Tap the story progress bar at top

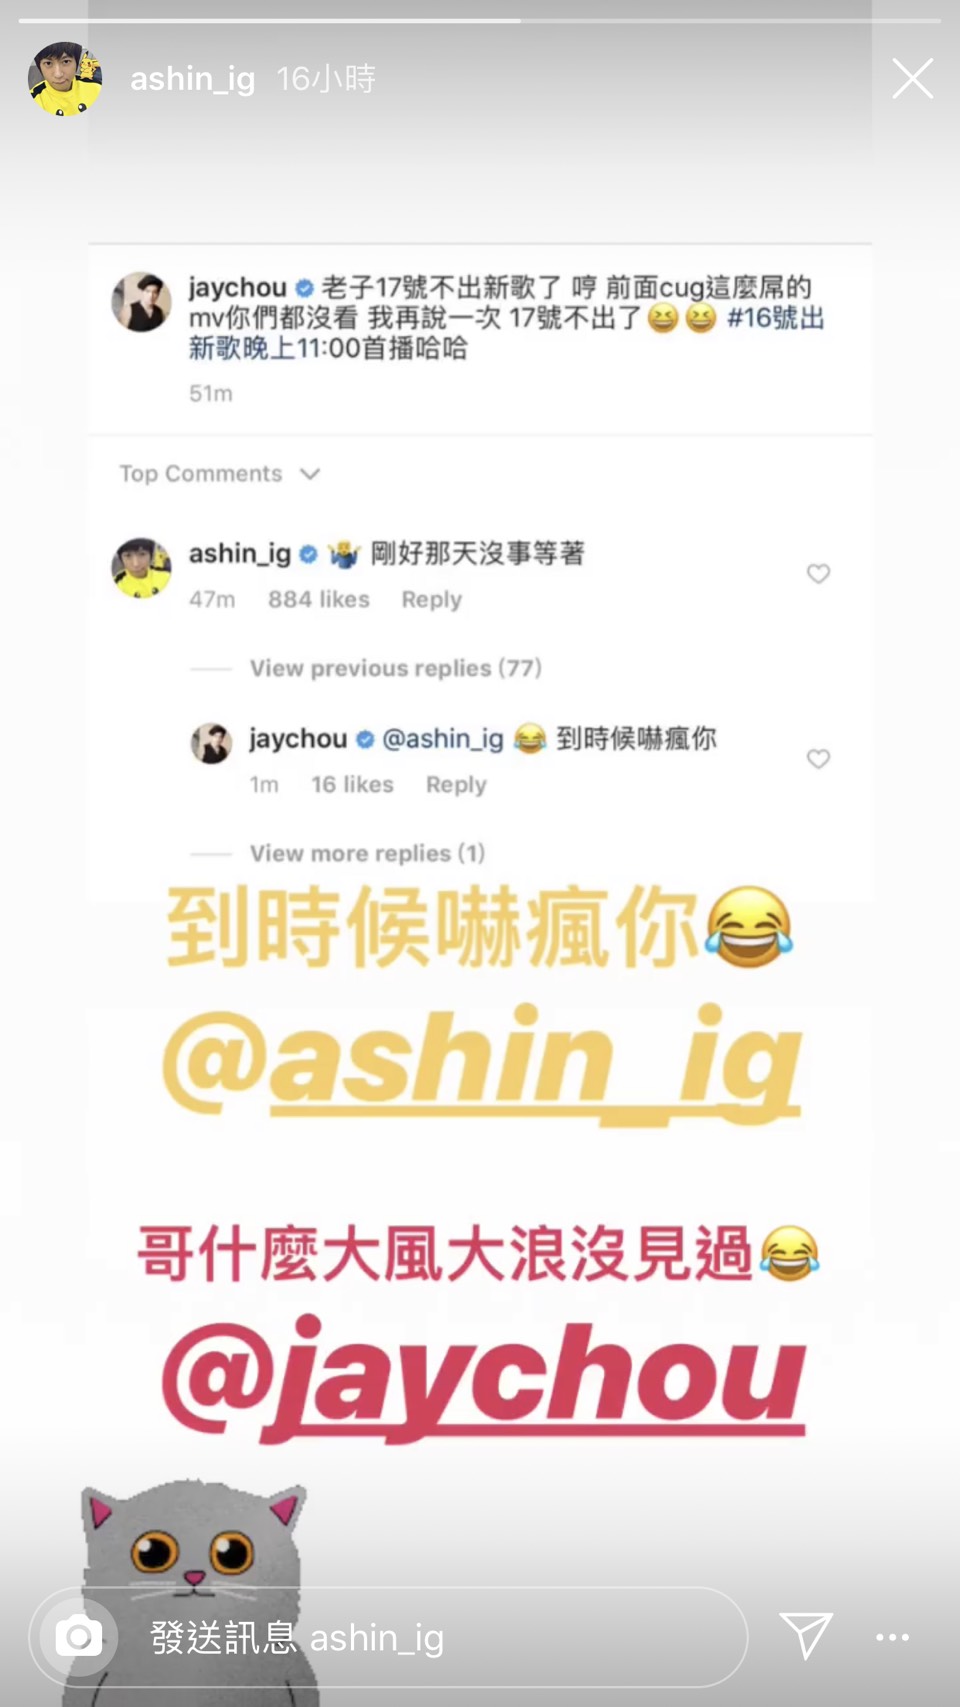(480, 20)
